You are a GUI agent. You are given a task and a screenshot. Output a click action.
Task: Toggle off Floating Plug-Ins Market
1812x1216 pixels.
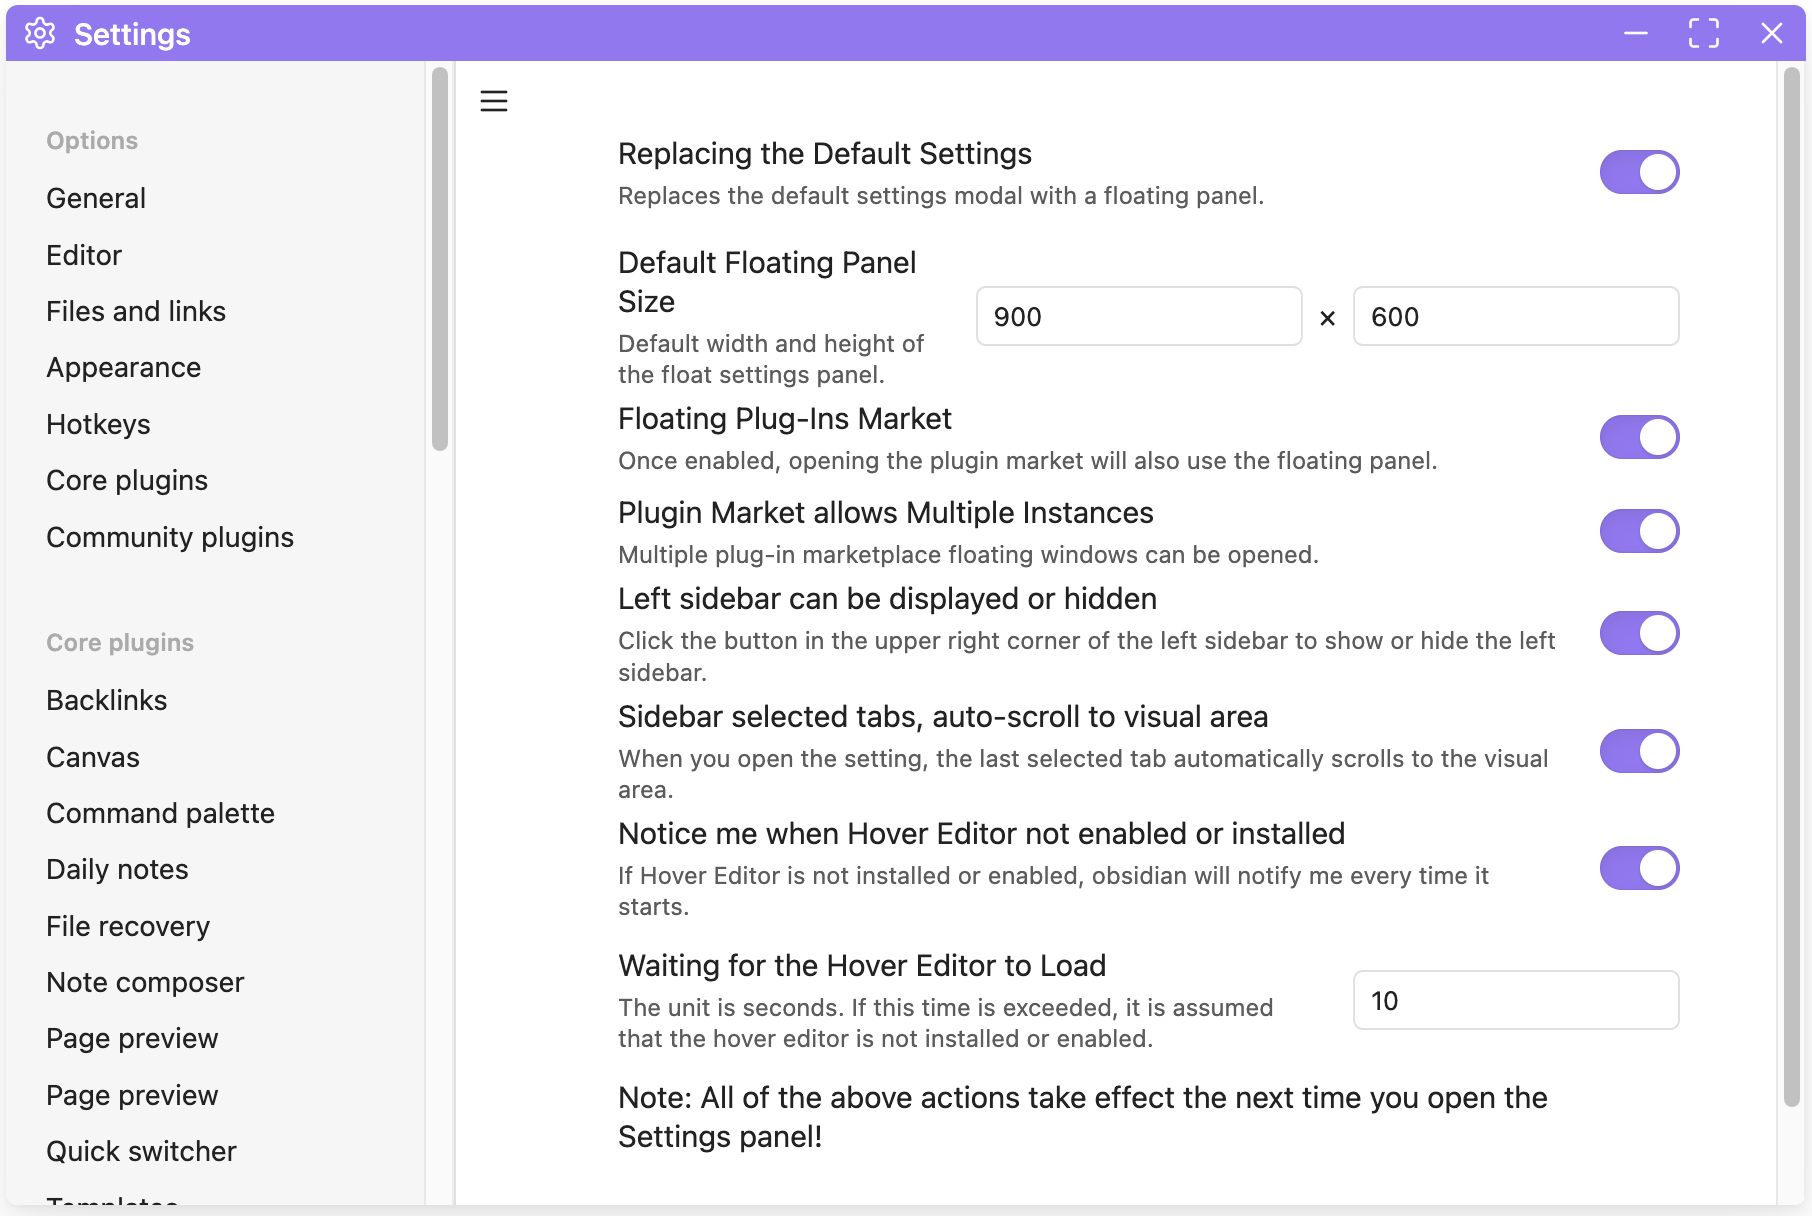point(1639,436)
